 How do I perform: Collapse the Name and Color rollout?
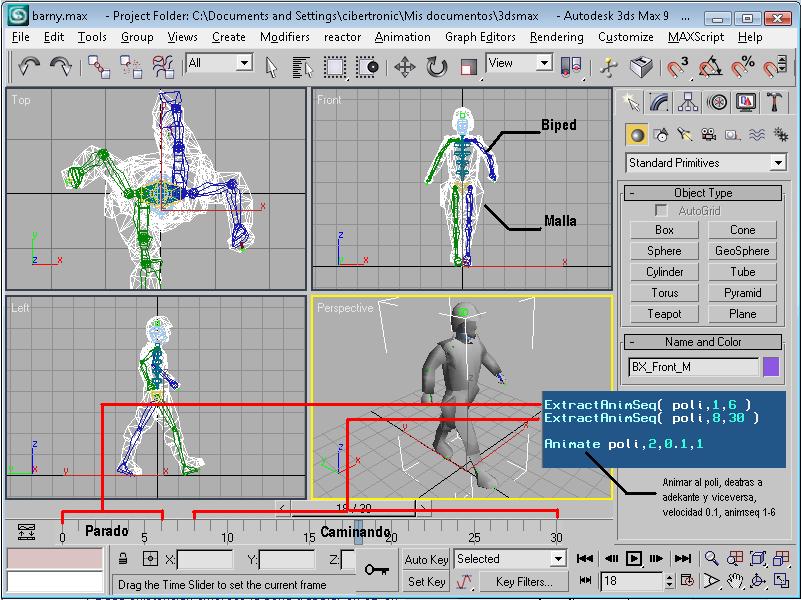click(x=703, y=342)
